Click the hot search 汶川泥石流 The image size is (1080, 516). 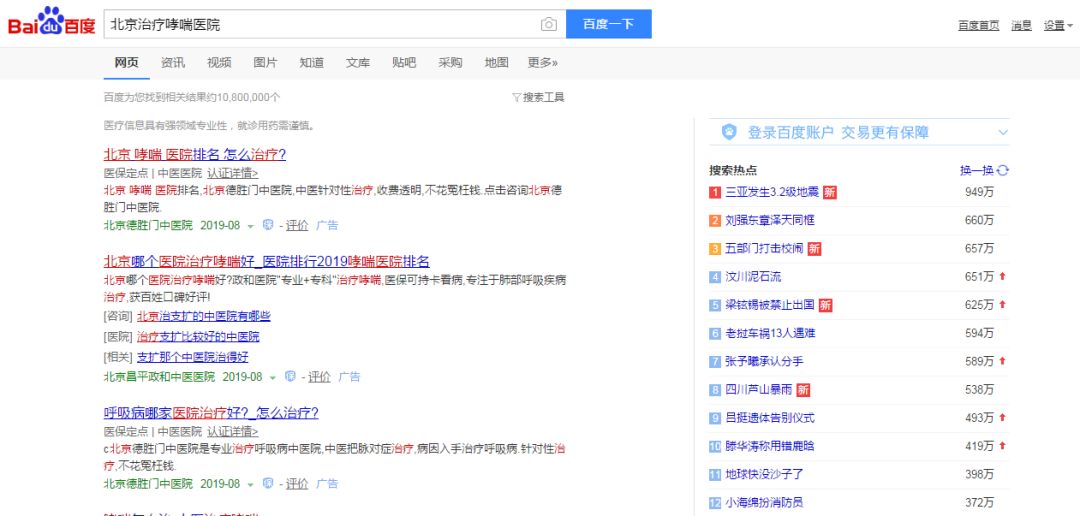click(x=753, y=276)
